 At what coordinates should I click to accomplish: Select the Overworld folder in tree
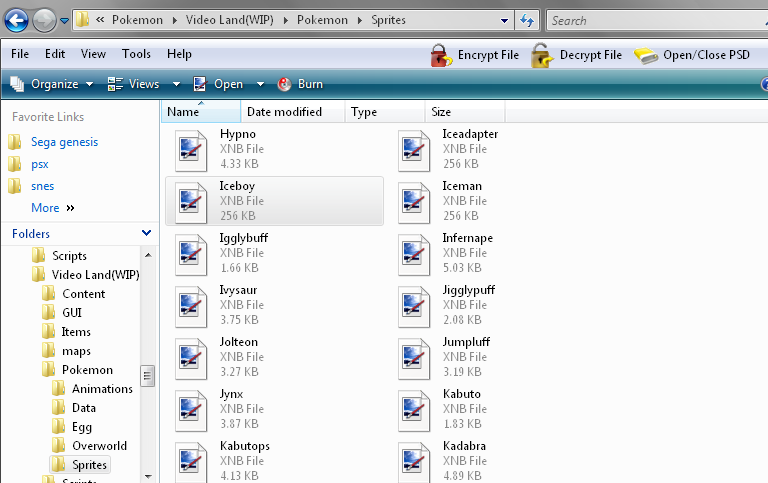[x=99, y=446]
